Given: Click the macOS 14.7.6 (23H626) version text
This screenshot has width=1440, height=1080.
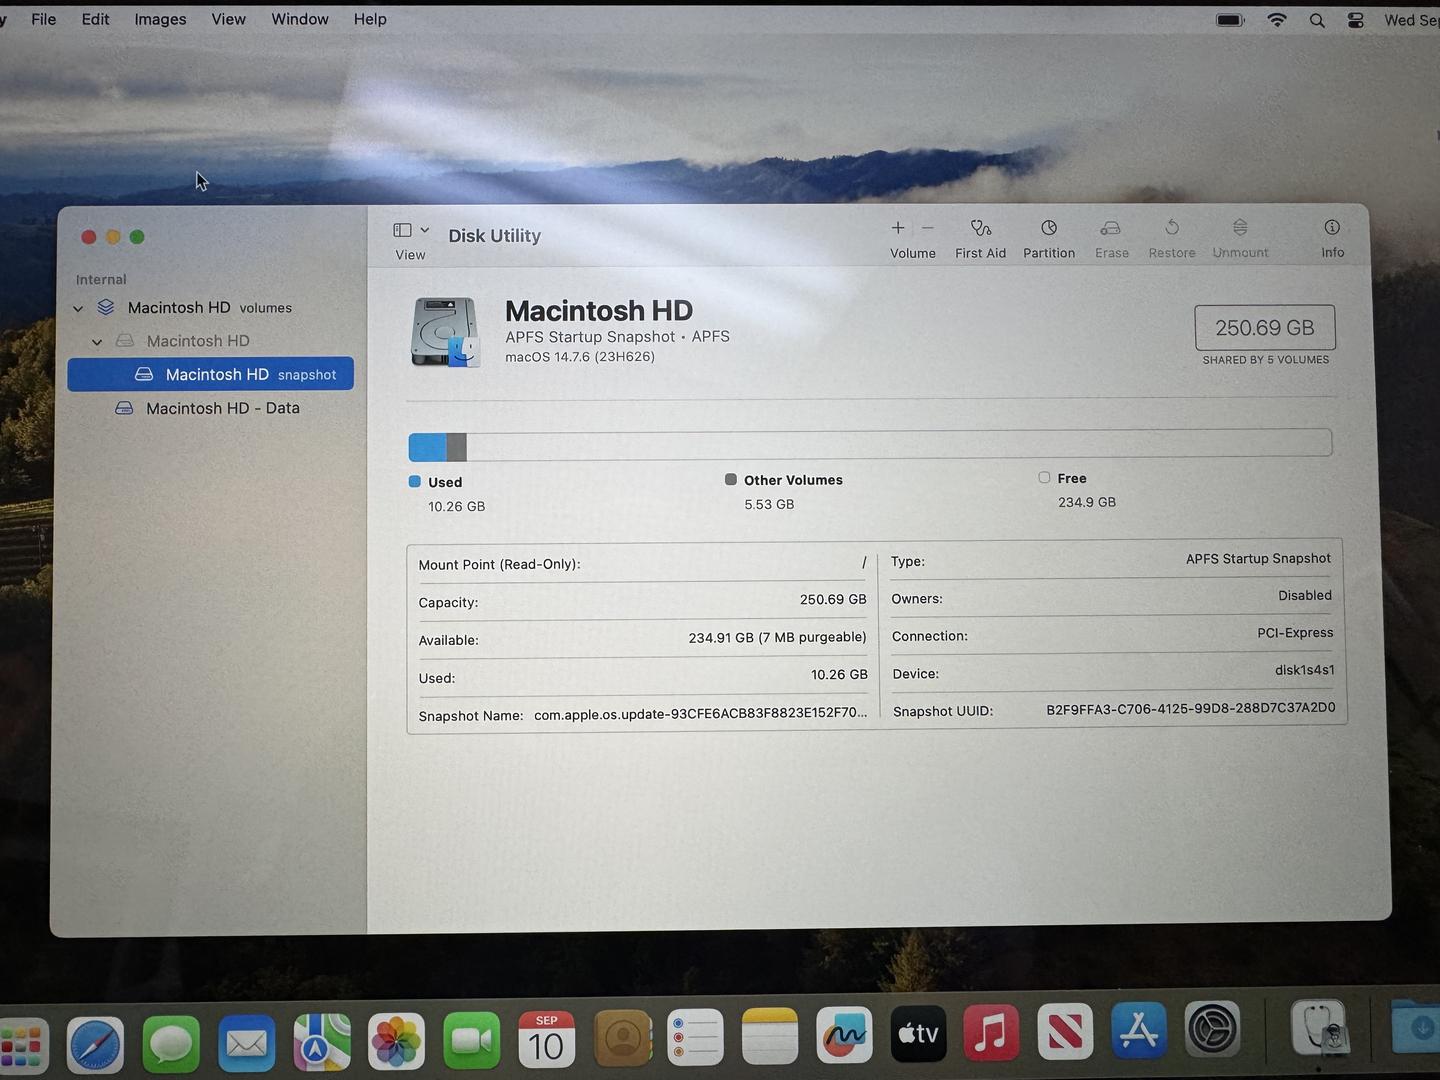Looking at the screenshot, I should tap(580, 357).
